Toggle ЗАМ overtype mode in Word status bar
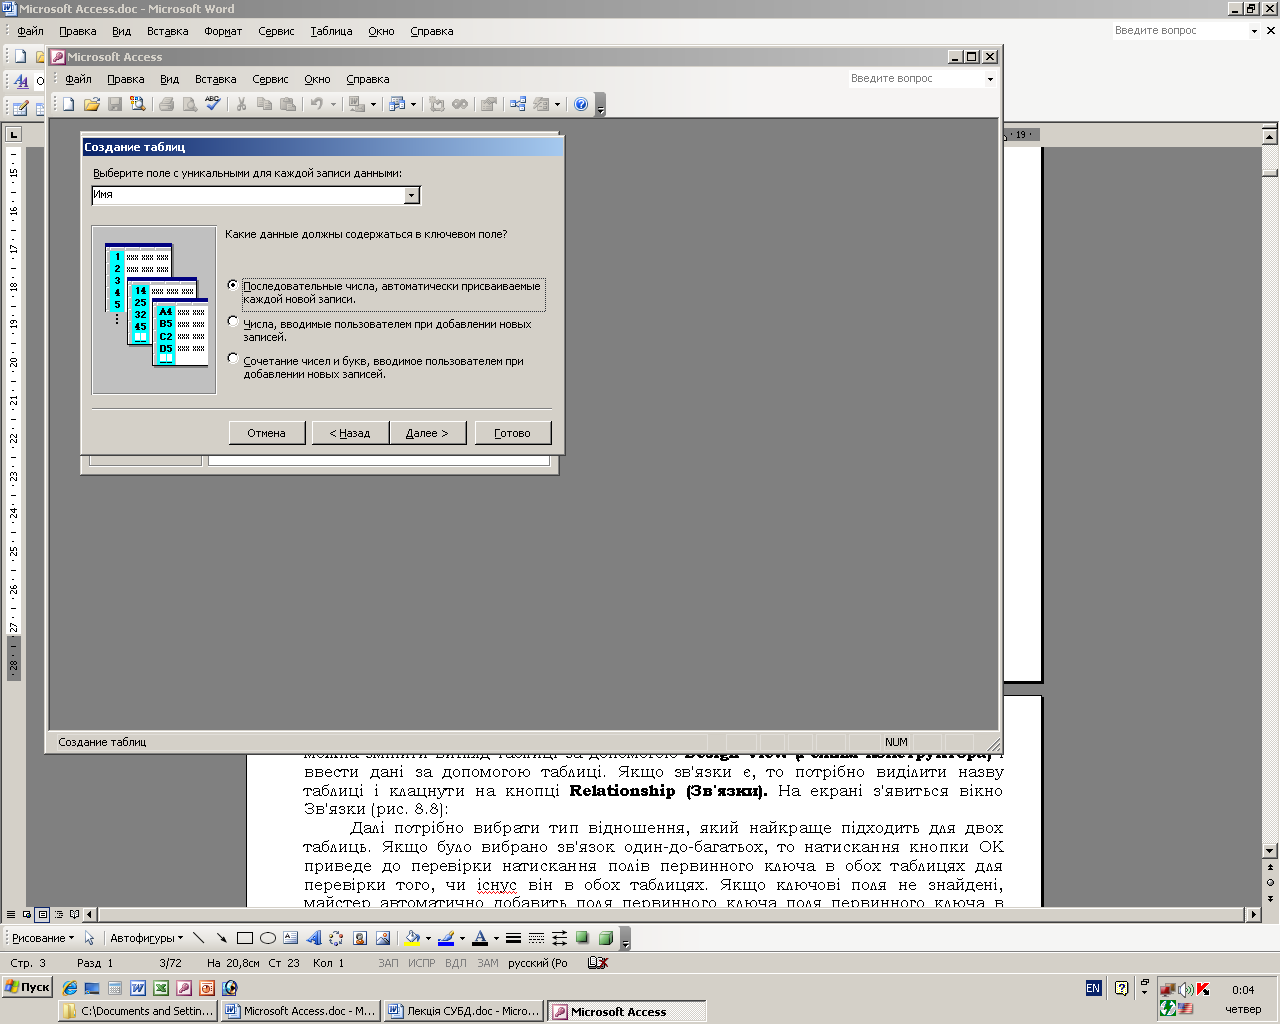 (488, 963)
